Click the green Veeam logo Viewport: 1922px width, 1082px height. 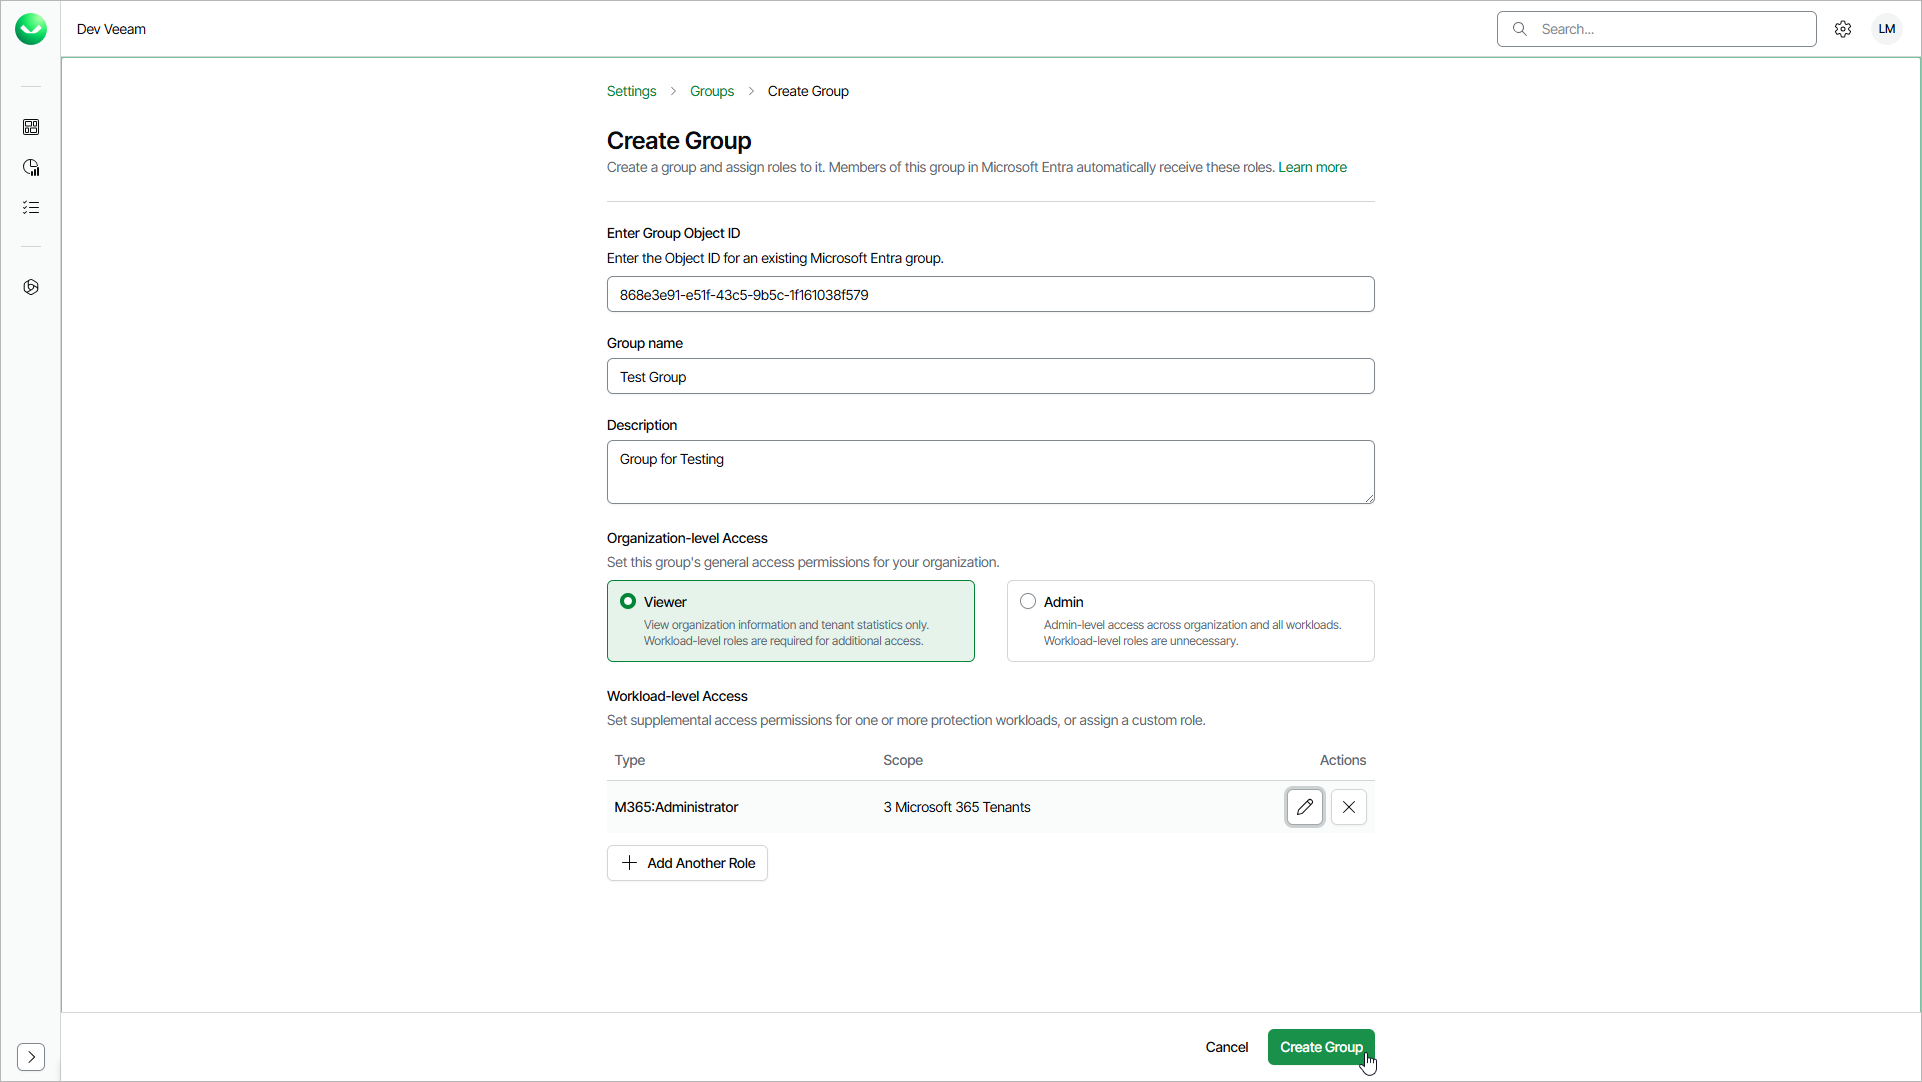tap(31, 28)
